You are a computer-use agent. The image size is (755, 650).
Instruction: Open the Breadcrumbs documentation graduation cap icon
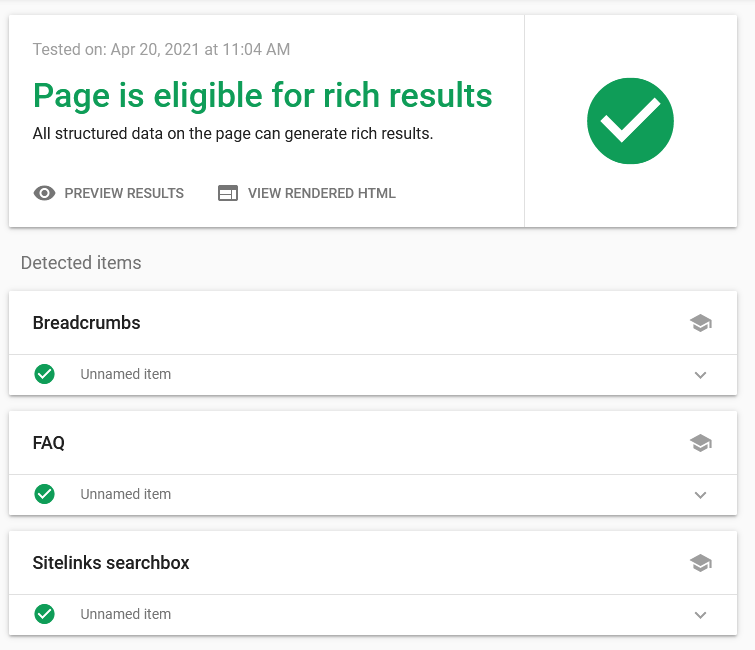(x=701, y=323)
